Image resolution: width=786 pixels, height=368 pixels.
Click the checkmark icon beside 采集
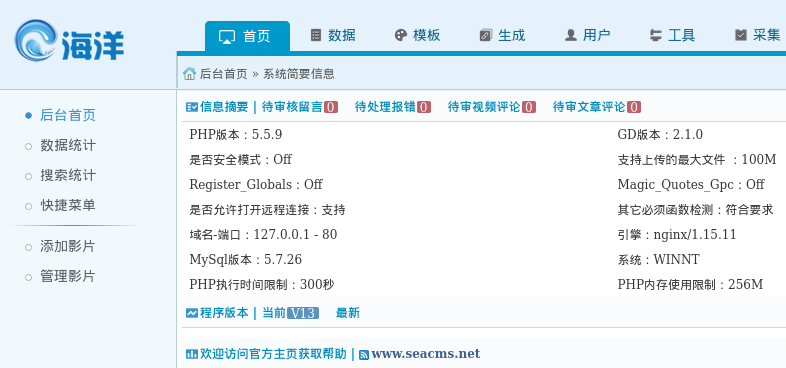740,35
